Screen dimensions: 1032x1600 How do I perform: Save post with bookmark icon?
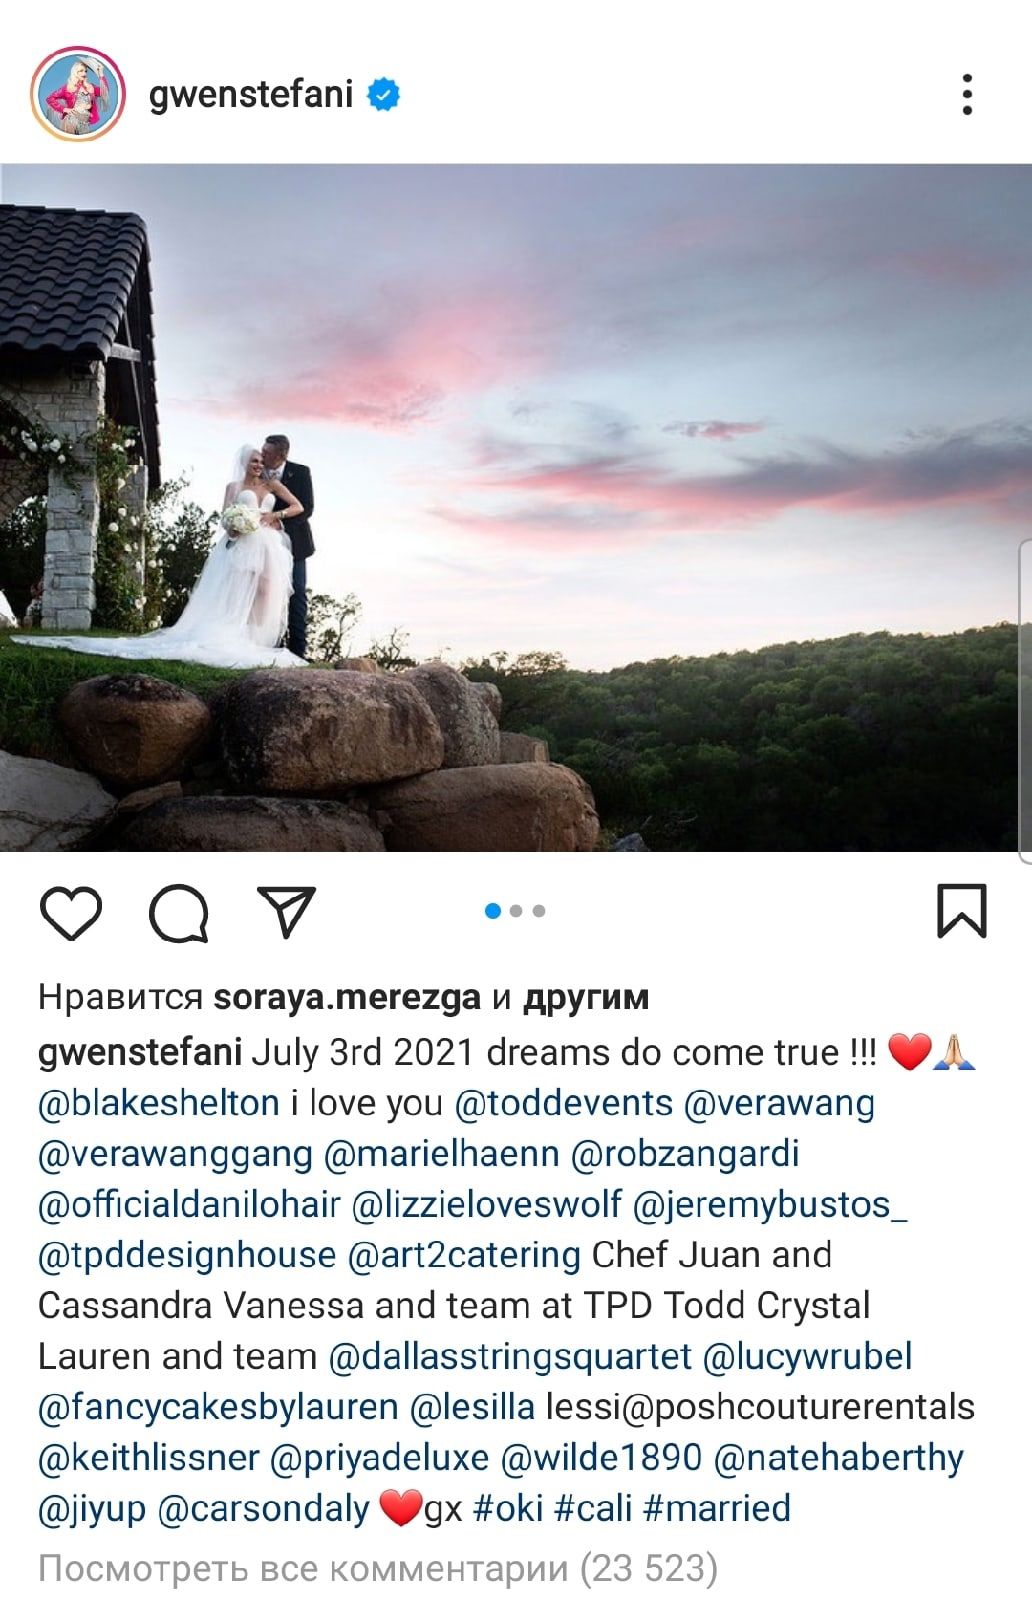[962, 911]
